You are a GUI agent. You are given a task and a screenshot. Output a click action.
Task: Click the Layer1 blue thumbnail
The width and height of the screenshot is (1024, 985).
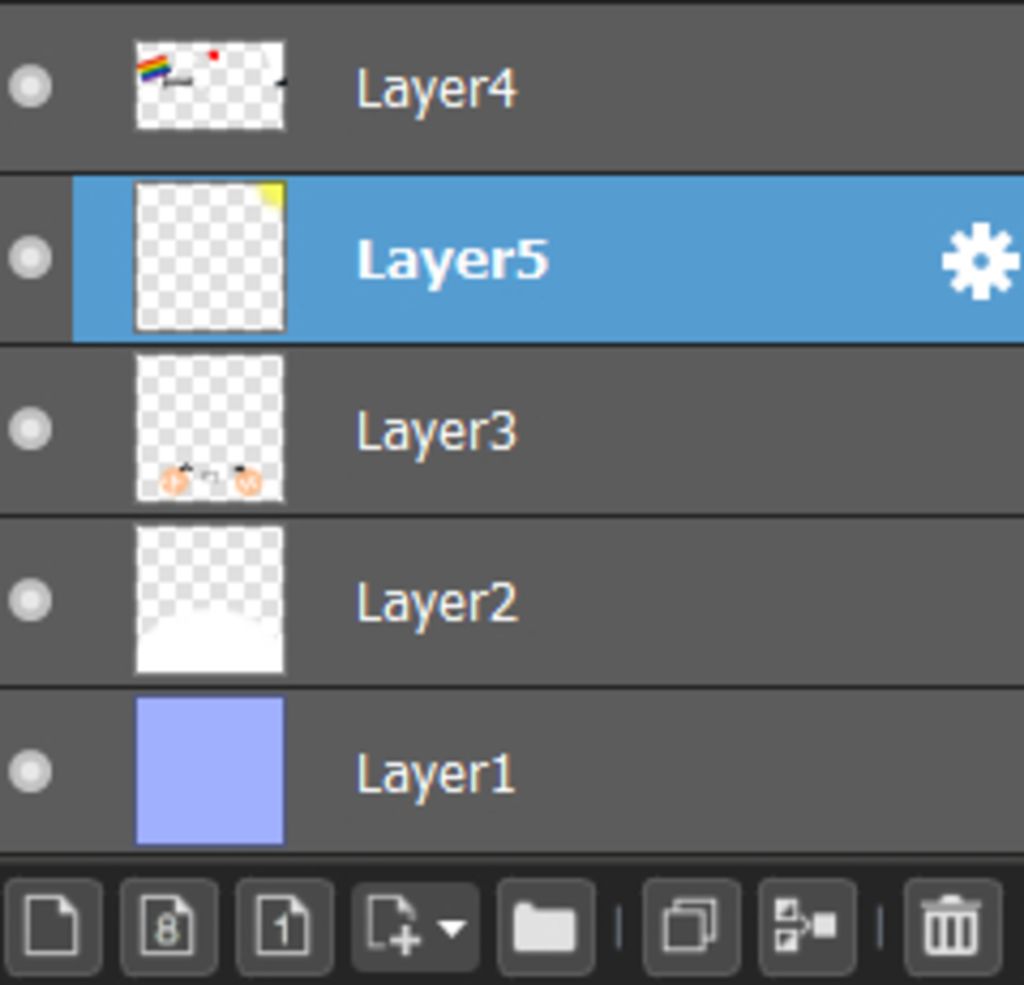(210, 771)
